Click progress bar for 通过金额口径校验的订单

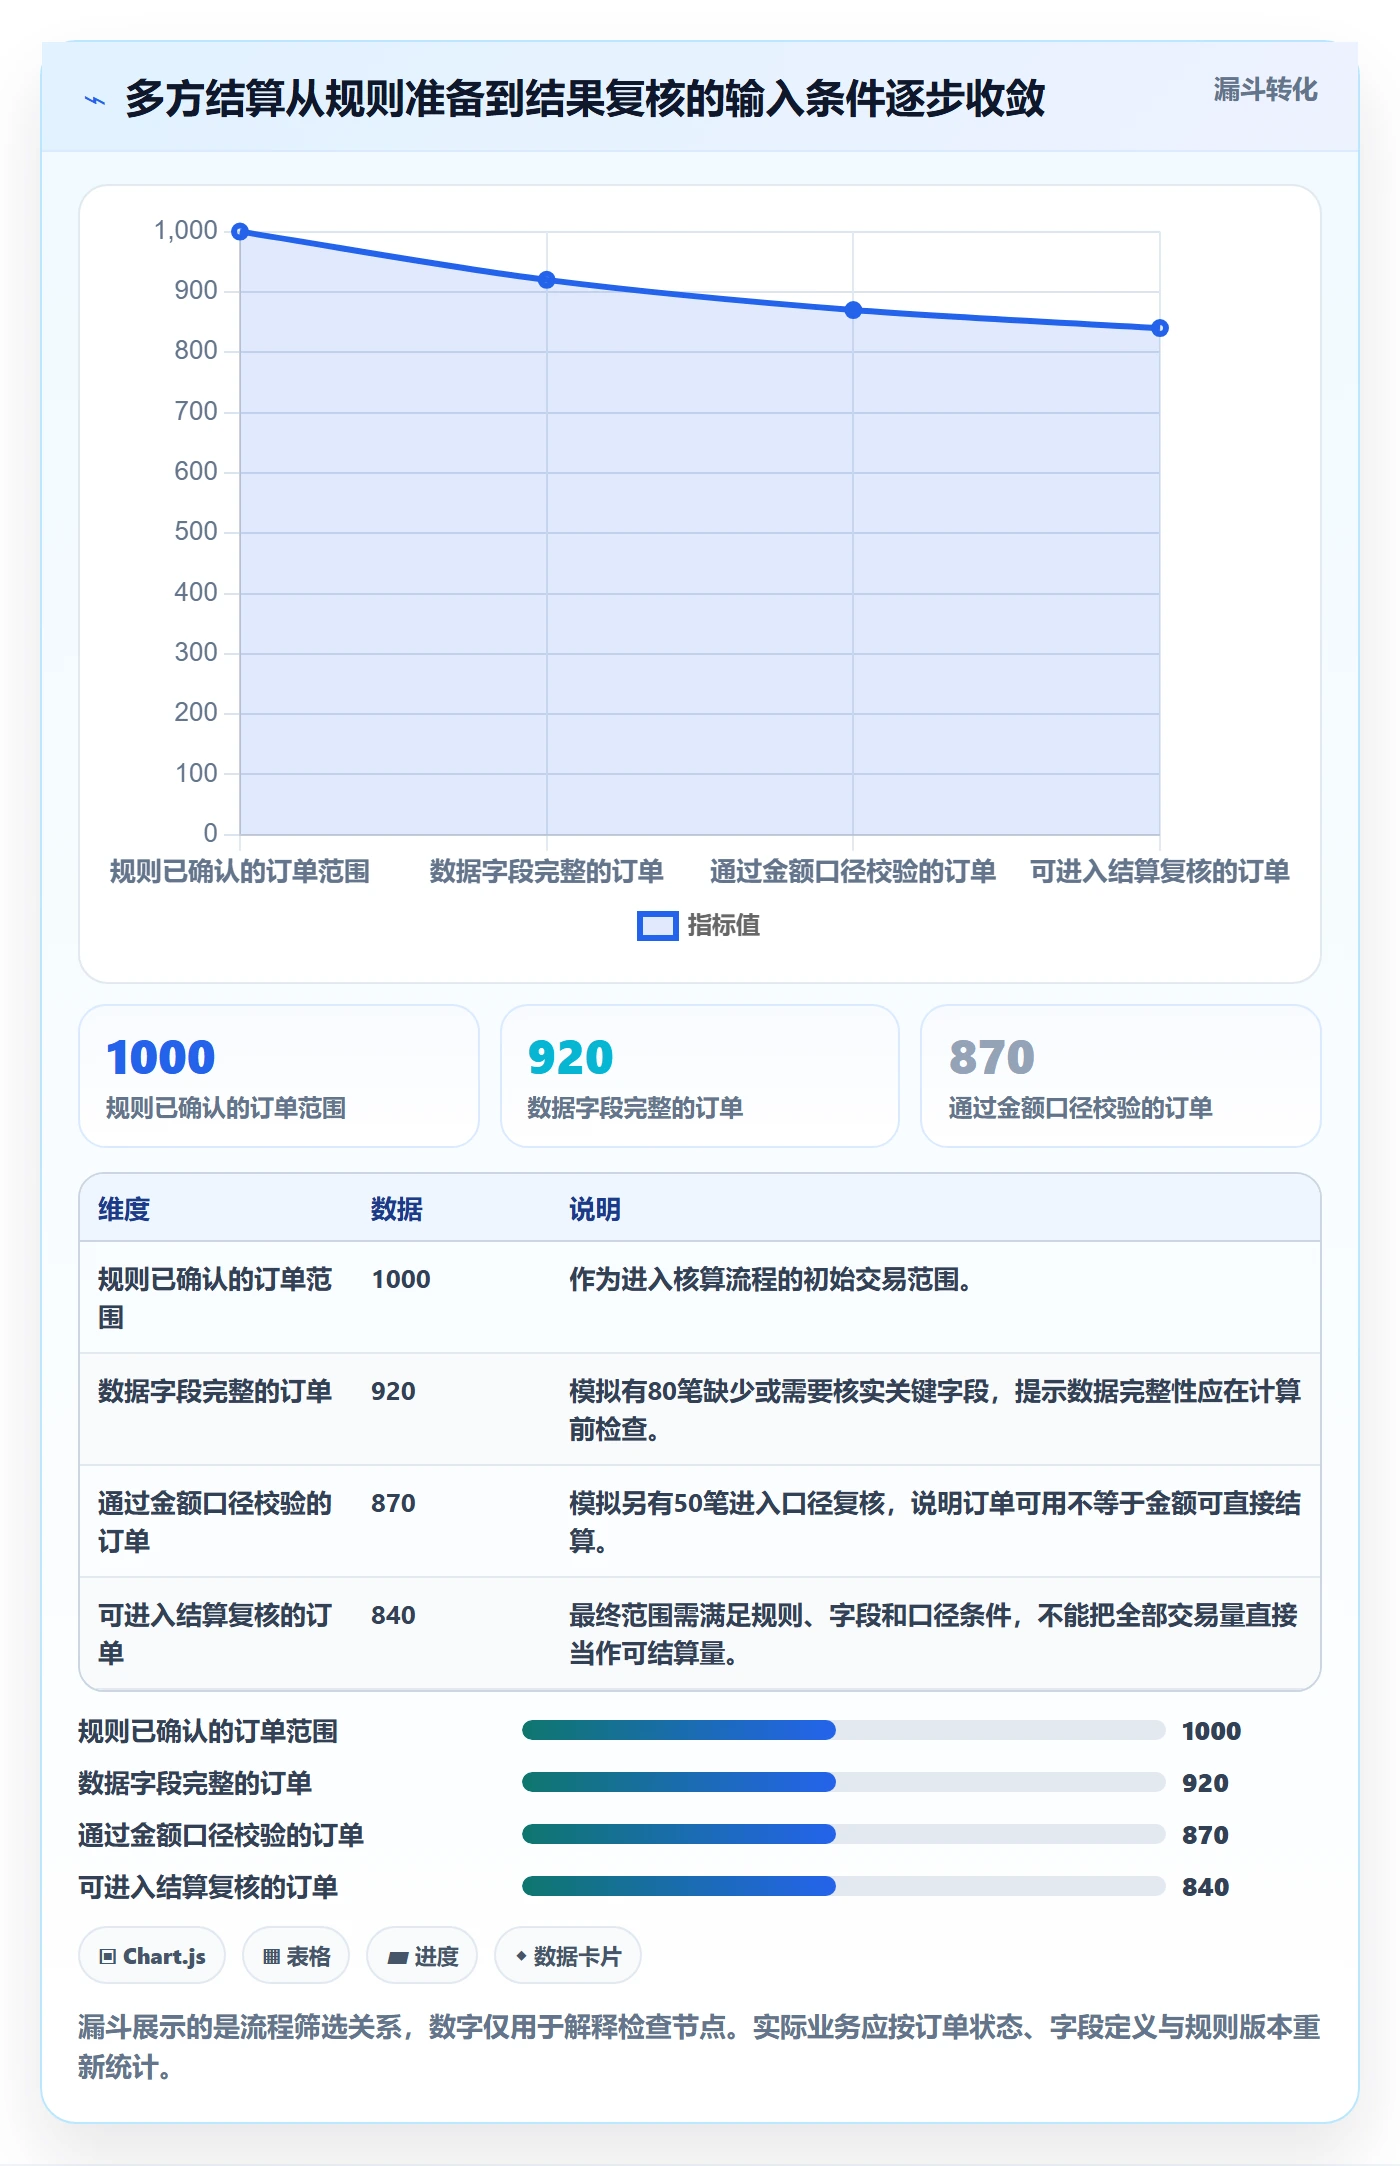(844, 1835)
